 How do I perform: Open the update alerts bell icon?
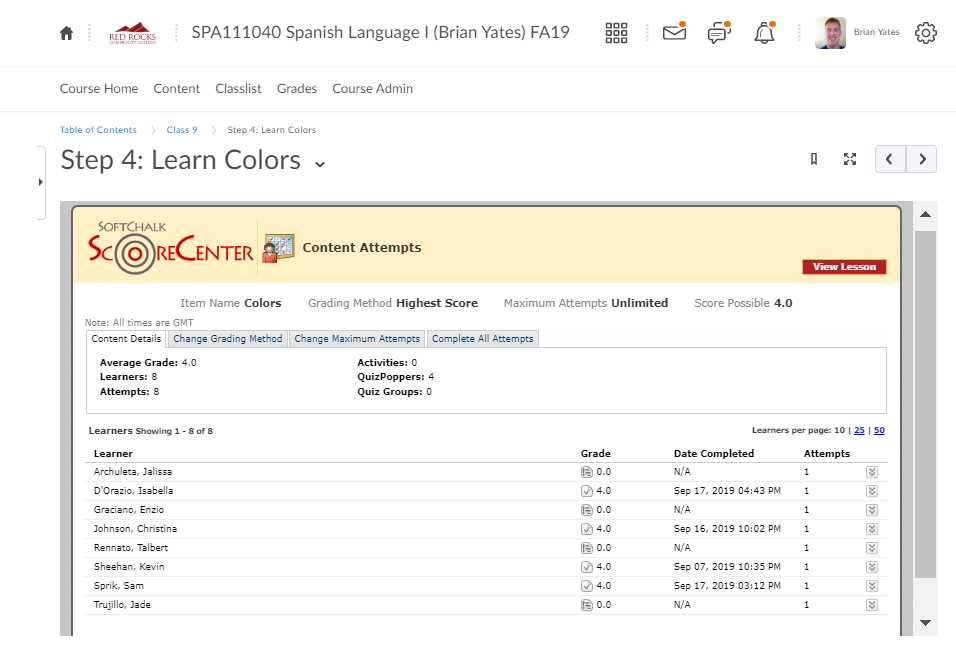pos(765,33)
